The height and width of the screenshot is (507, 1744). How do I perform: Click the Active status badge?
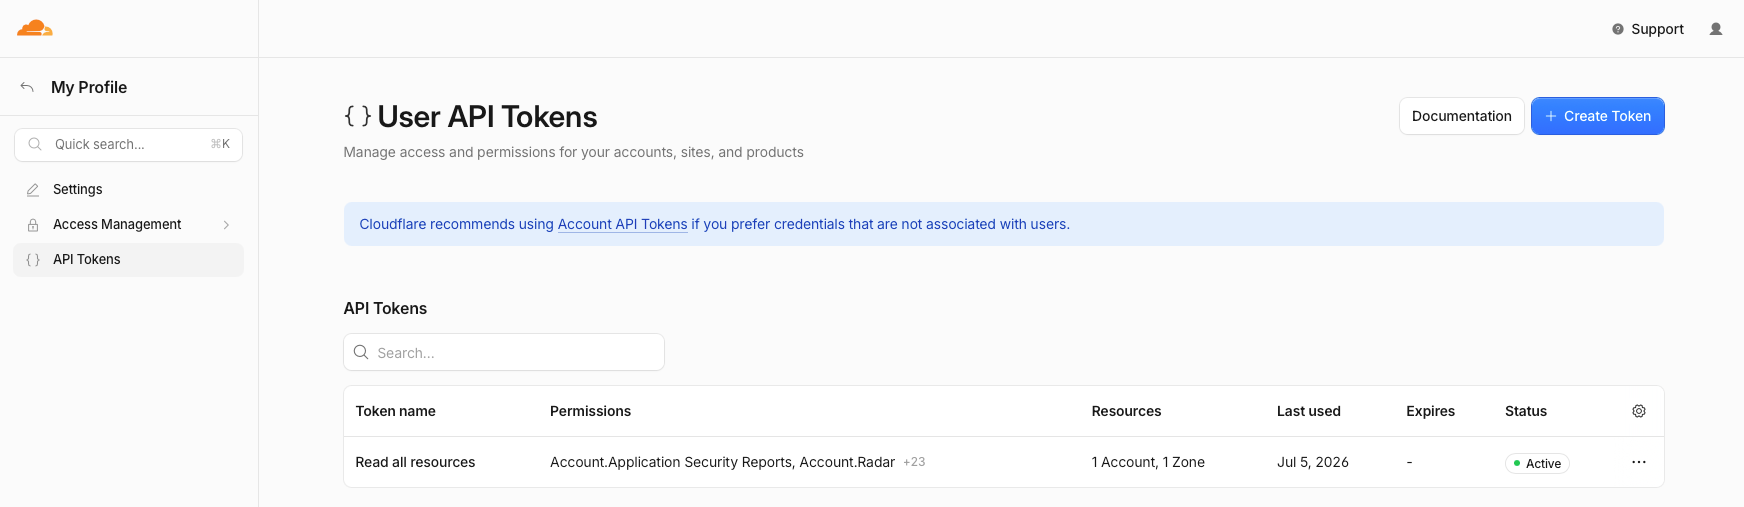click(x=1537, y=463)
